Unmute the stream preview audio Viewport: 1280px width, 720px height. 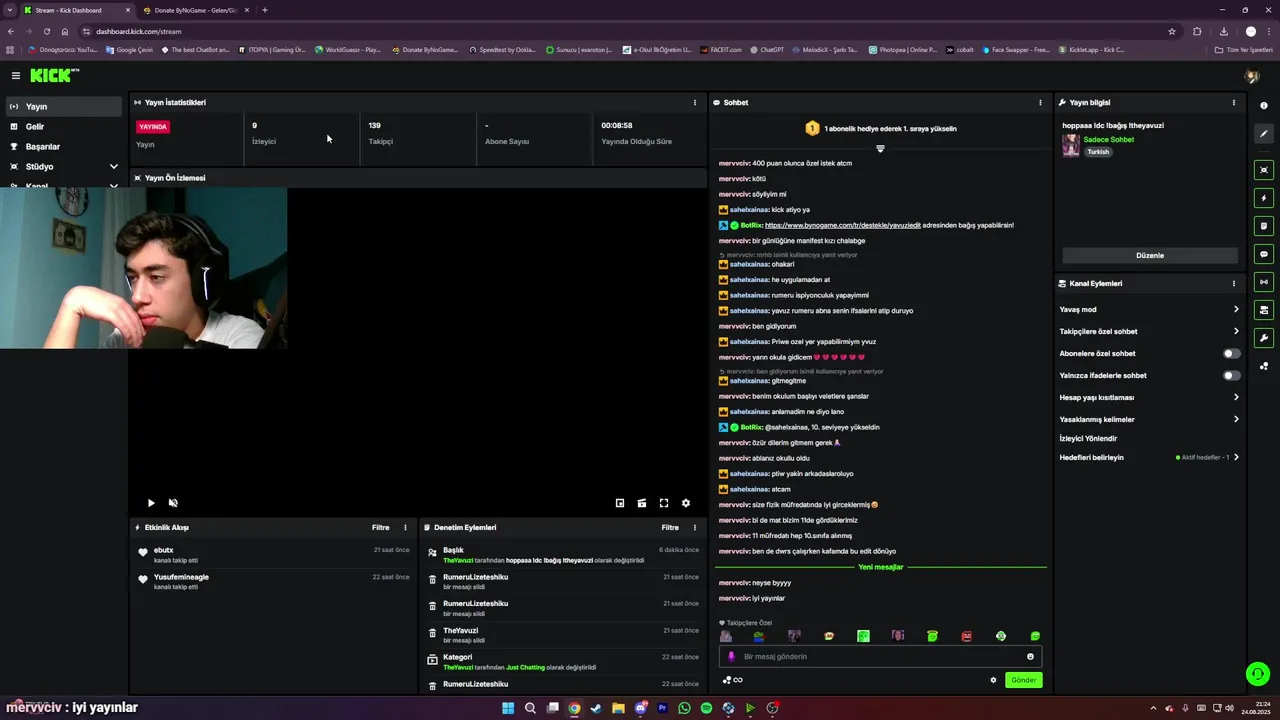(173, 503)
